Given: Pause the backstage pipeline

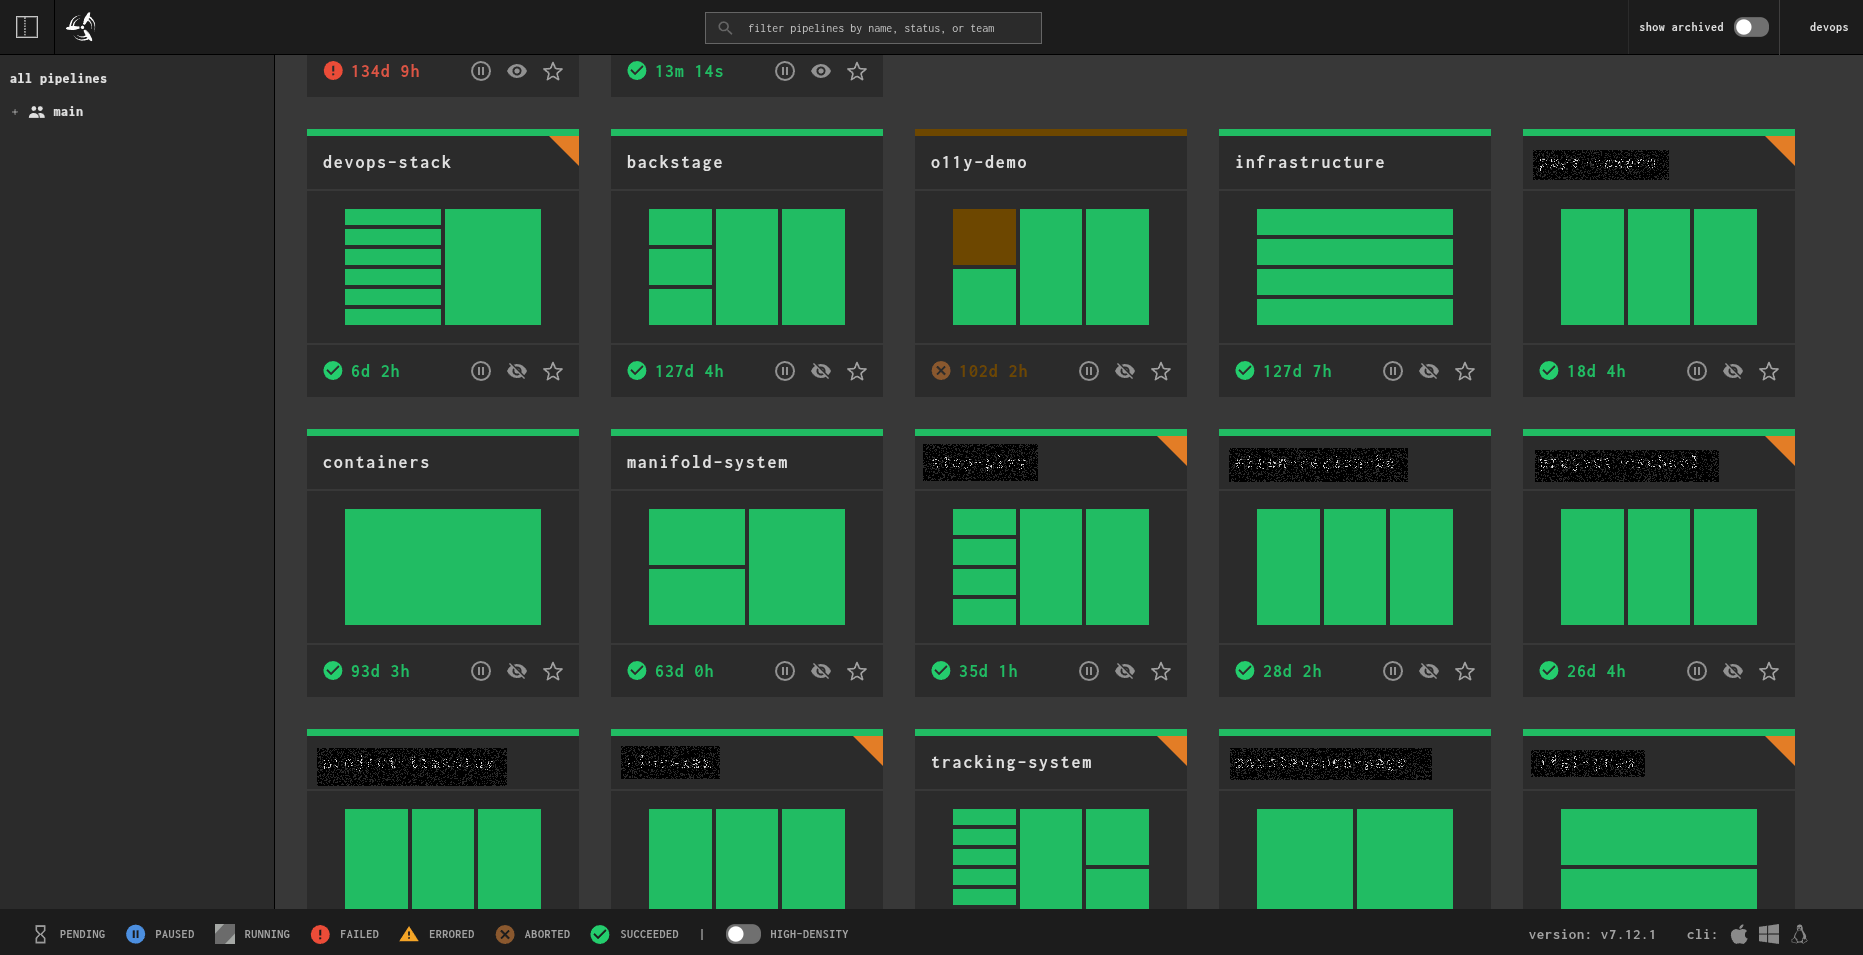Looking at the screenshot, I should (785, 371).
